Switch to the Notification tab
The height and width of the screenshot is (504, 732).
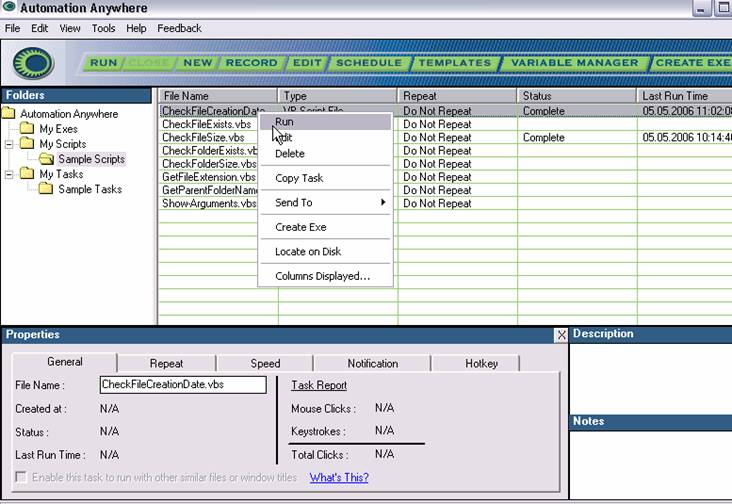point(373,364)
